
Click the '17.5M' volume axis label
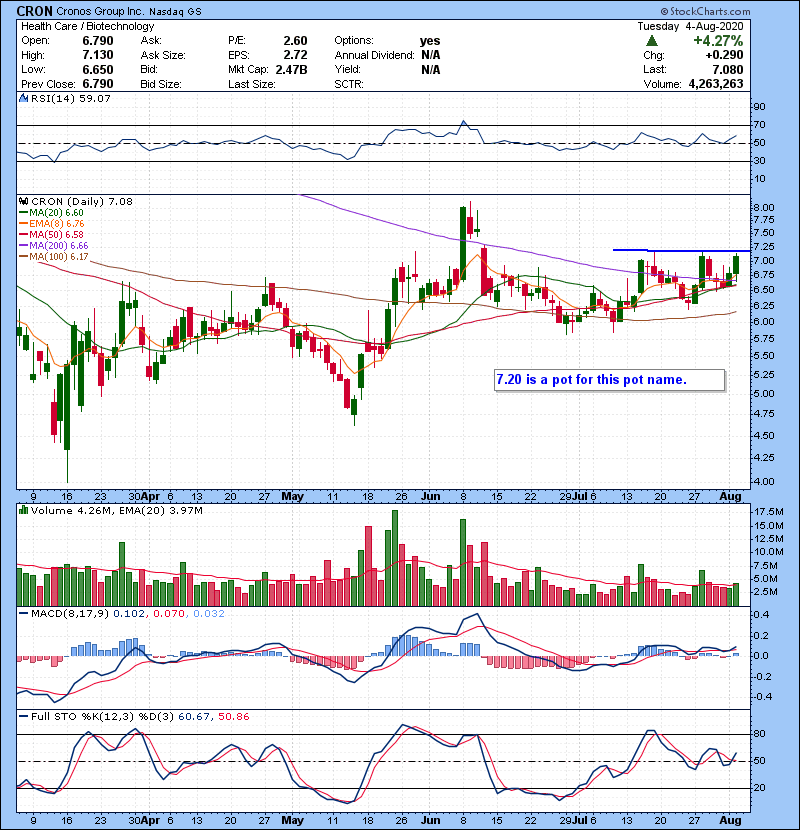(x=769, y=512)
